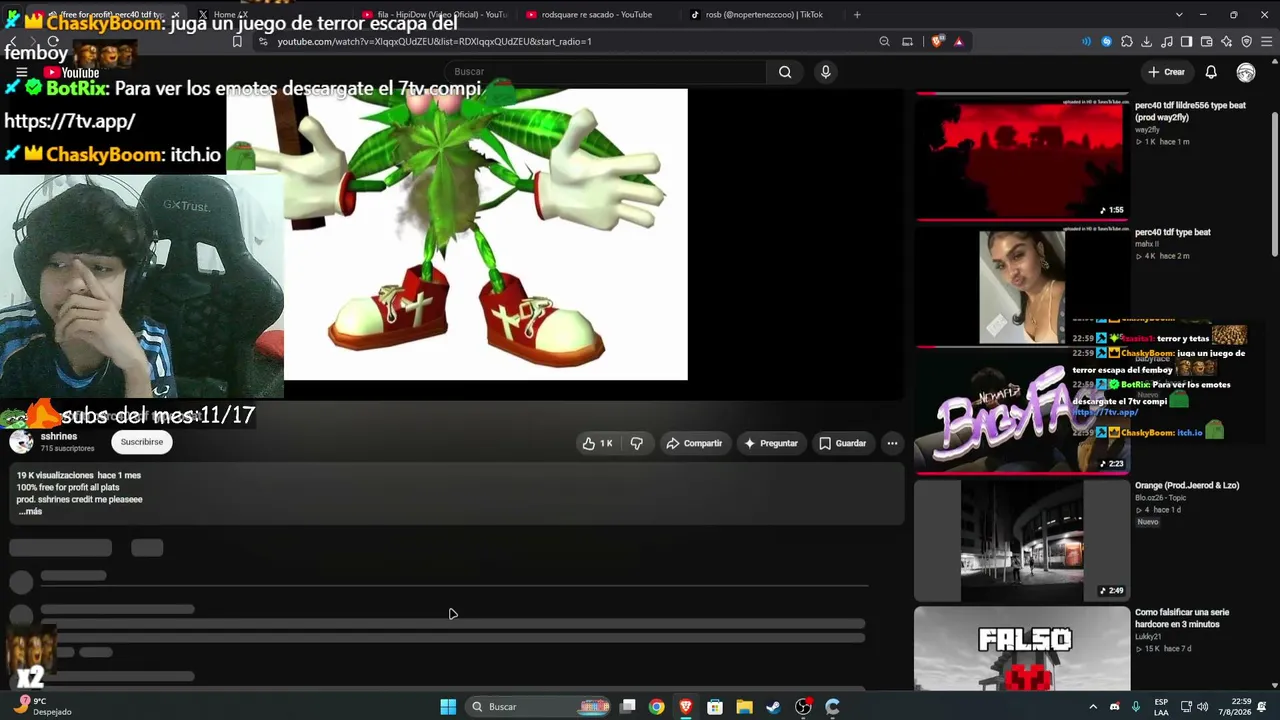1280x720 pixels.
Task: Click the Preguntar ask button
Action: 771,443
